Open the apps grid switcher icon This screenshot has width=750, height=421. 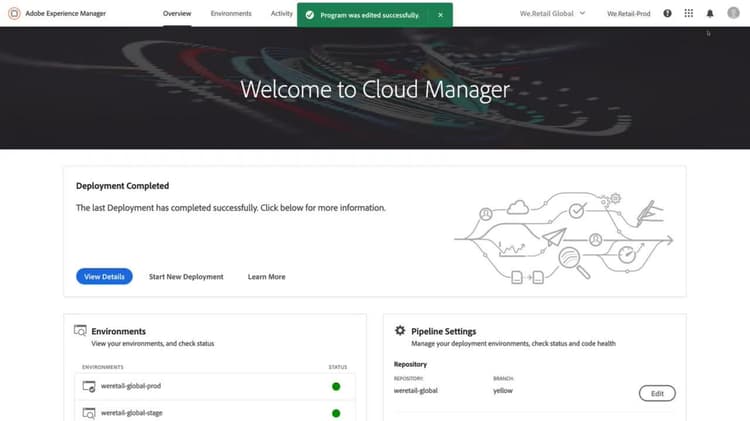pyautogui.click(x=688, y=13)
